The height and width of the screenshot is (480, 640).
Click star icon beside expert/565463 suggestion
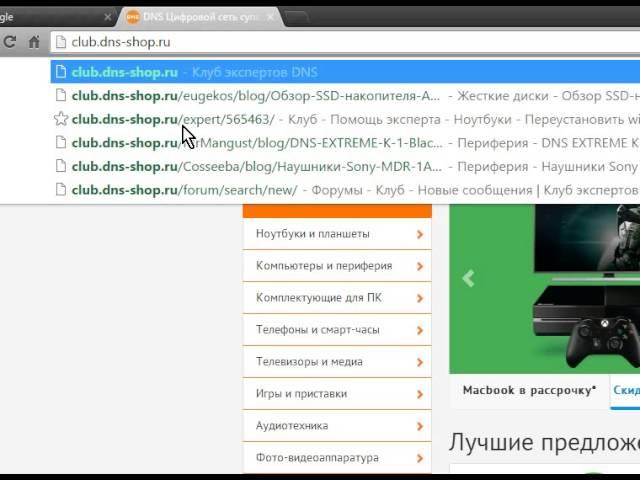click(61, 119)
